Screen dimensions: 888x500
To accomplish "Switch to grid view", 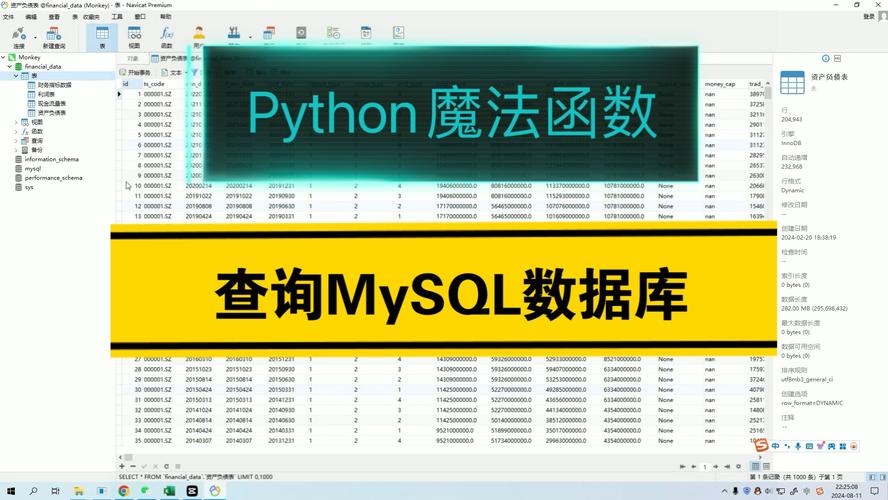I will (755, 466).
